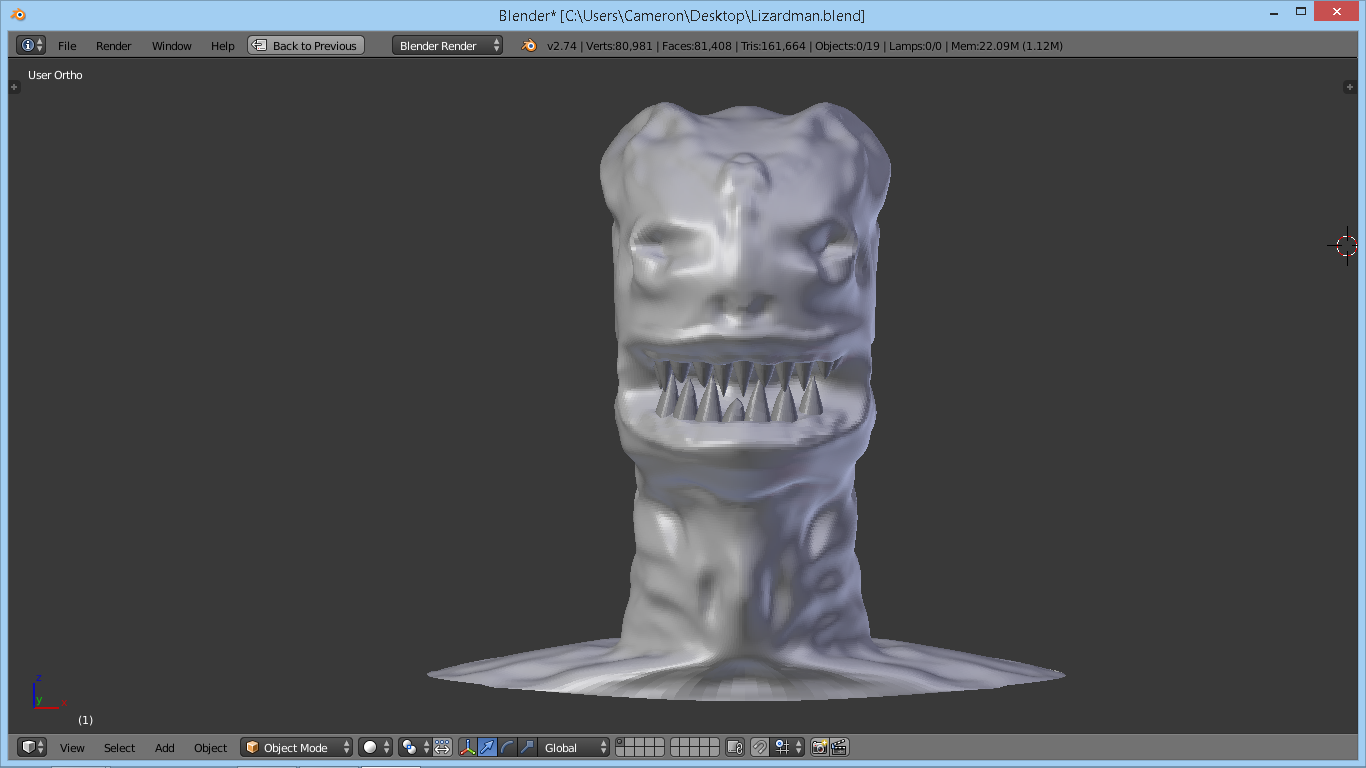This screenshot has width=1366, height=768.
Task: Click the Info editor type icon
Action: 27,46
